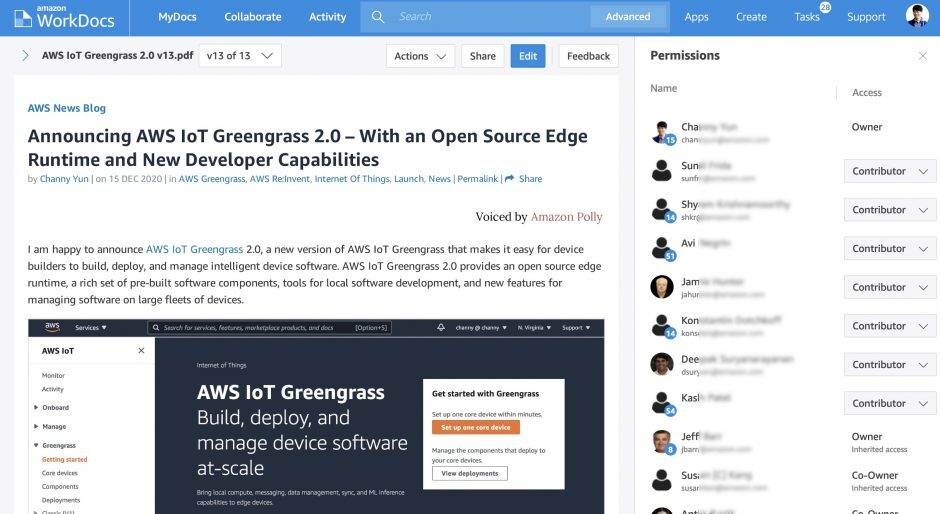The width and height of the screenshot is (940, 514).
Task: Click the AWS logo in embedded console
Action: coord(52,327)
